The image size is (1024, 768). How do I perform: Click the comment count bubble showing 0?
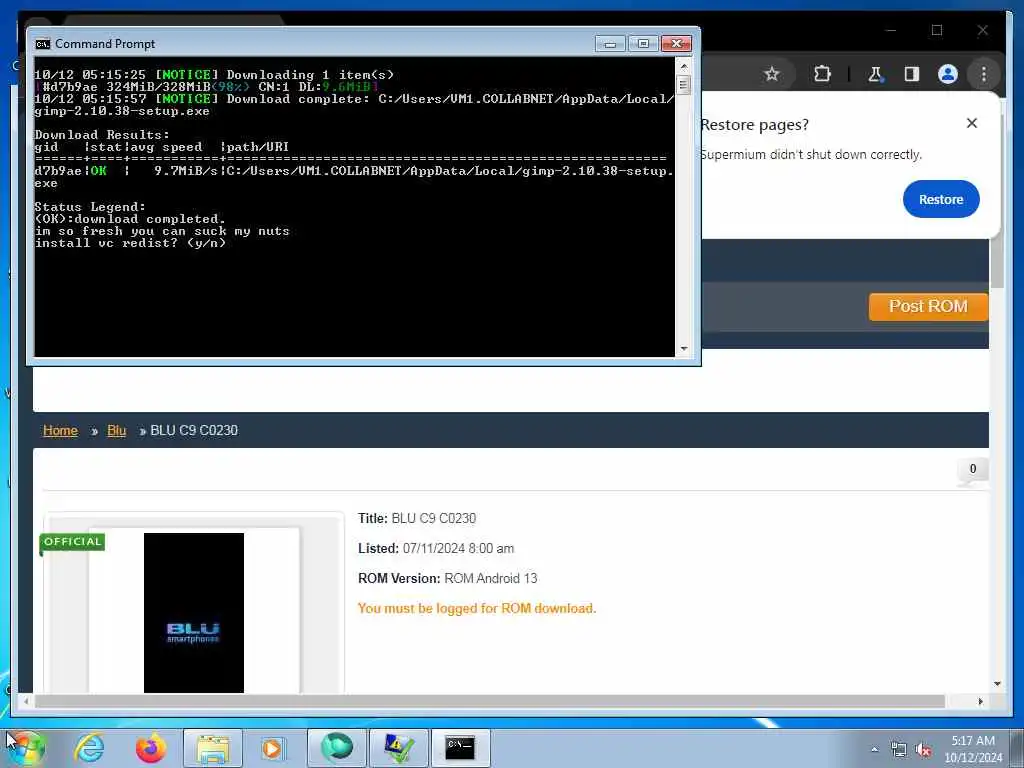click(x=972, y=469)
